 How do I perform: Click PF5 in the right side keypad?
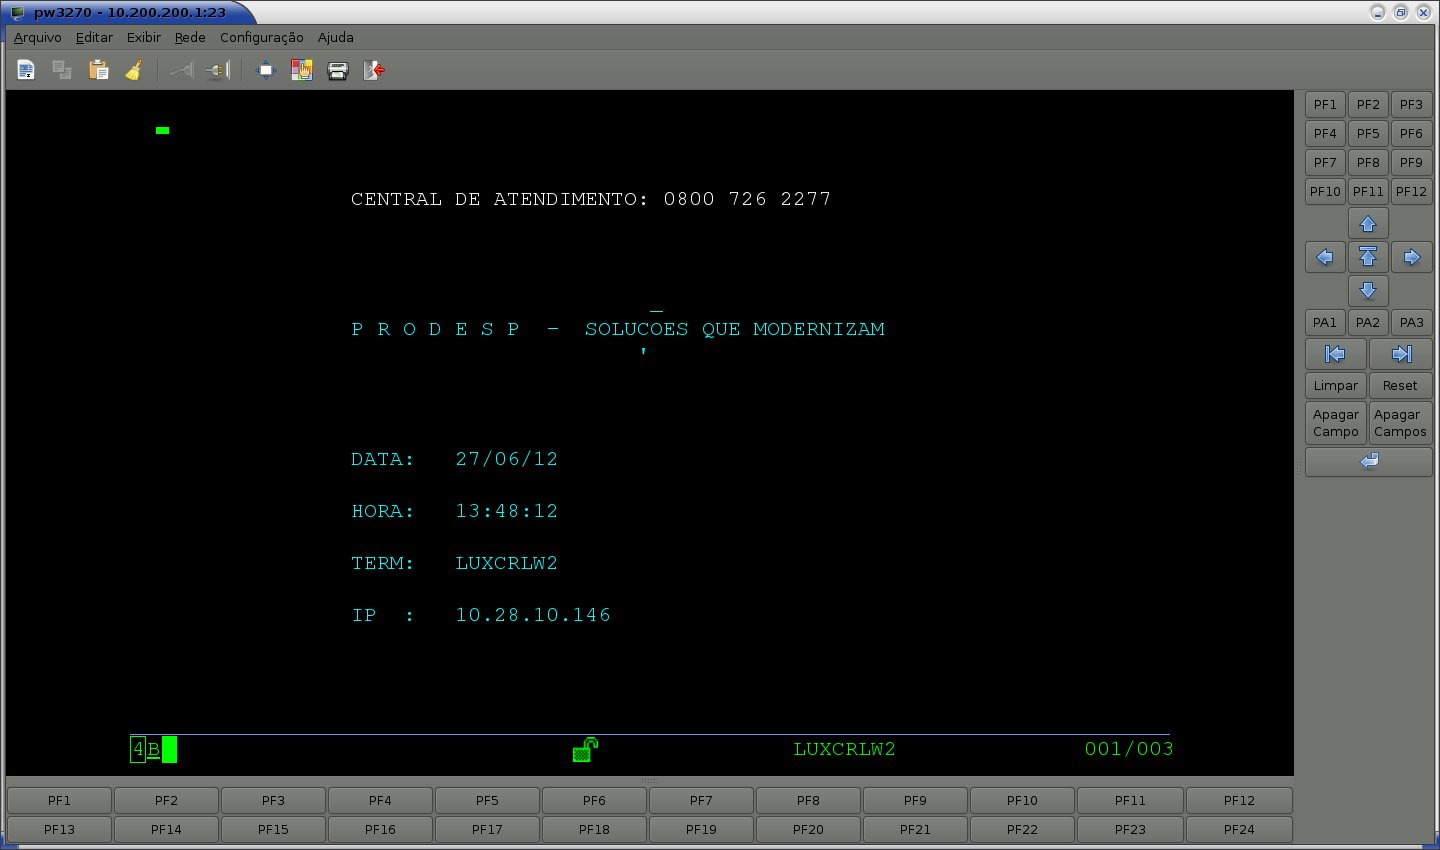tap(1368, 133)
